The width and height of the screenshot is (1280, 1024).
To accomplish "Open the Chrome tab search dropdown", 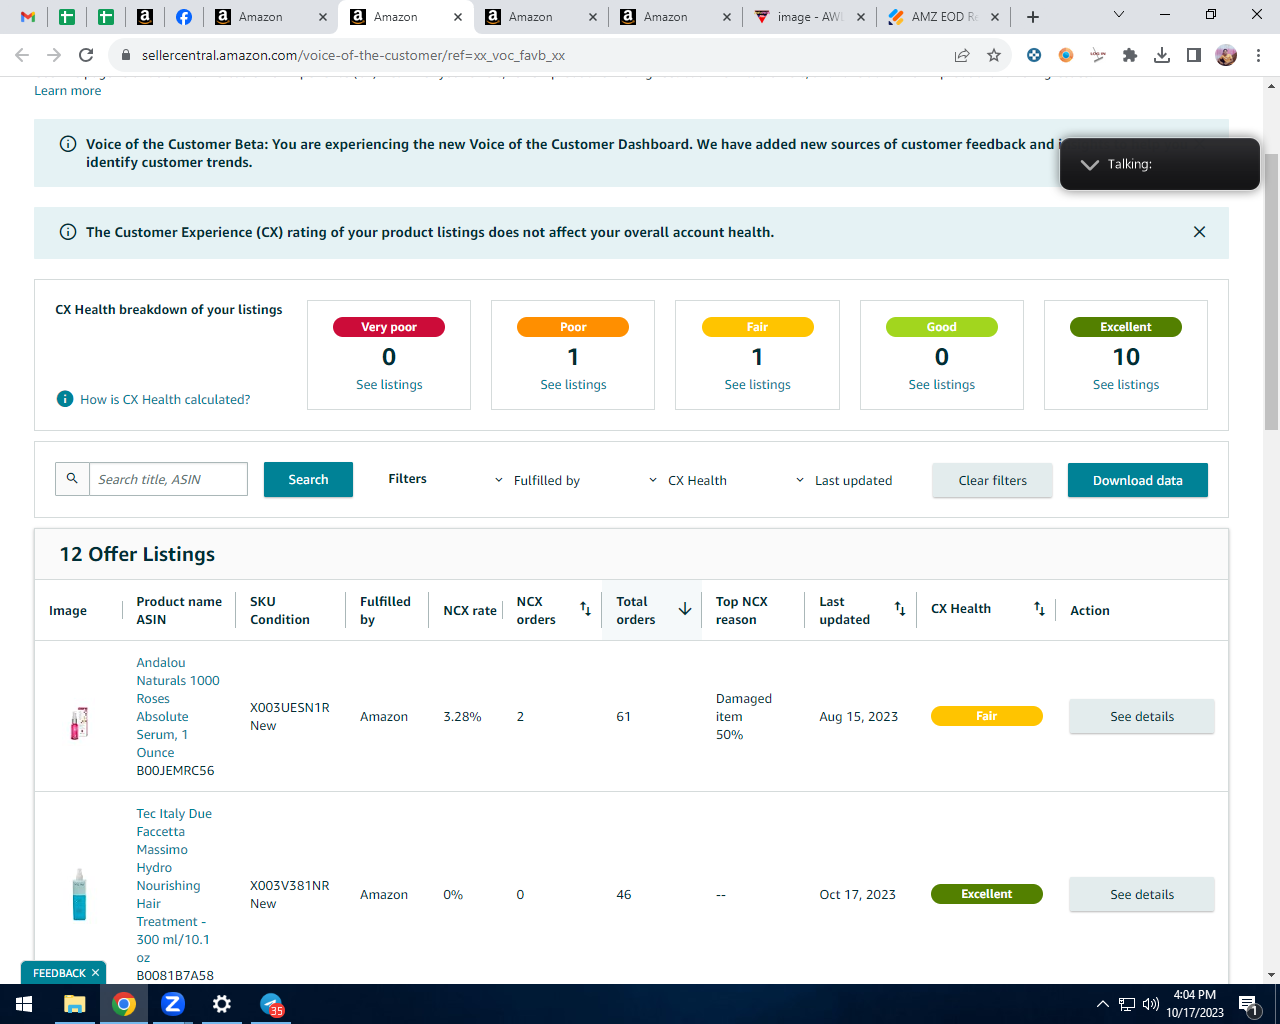I will point(1119,15).
